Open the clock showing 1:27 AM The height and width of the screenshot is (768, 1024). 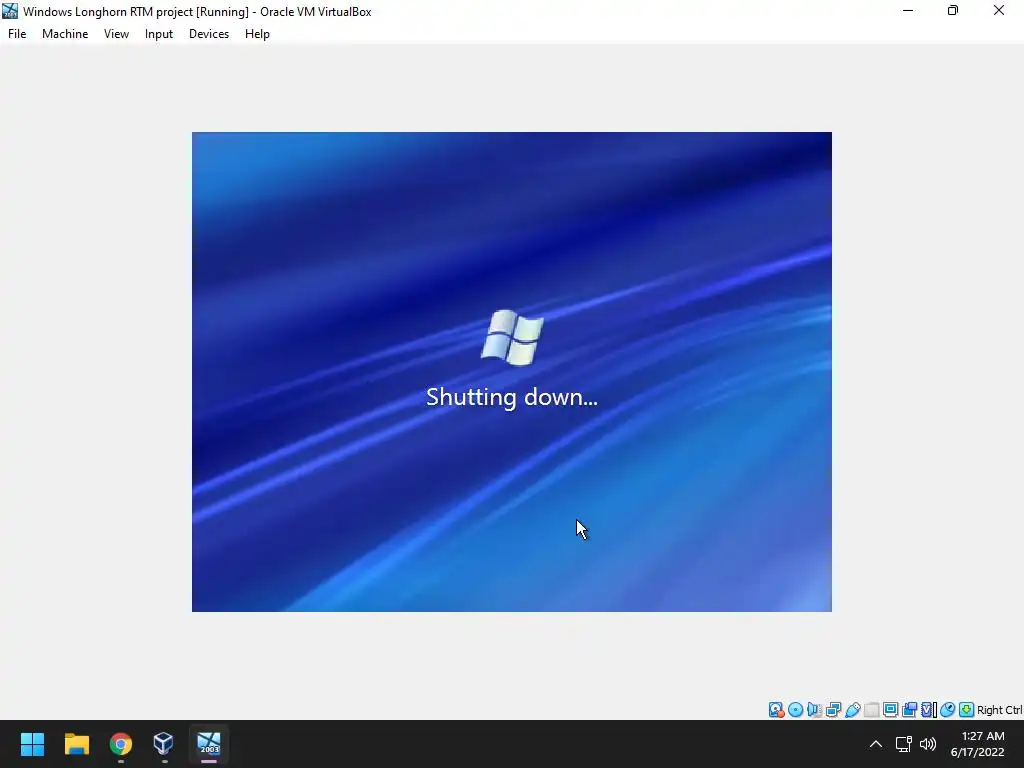[978, 744]
